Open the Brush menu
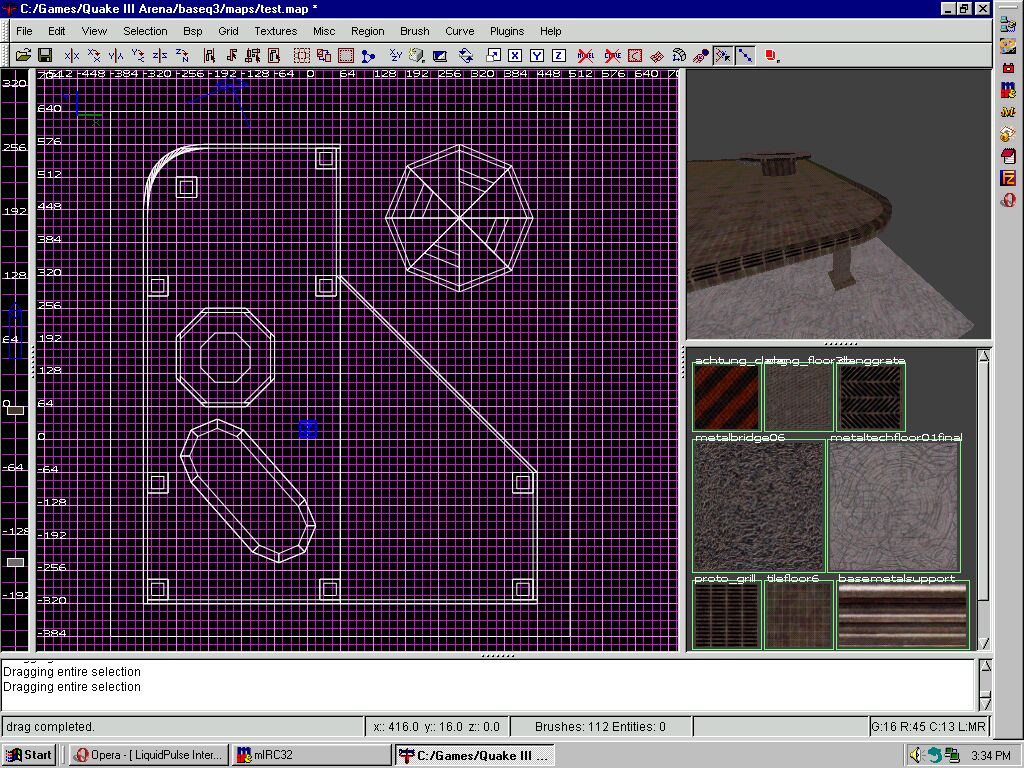Viewport: 1024px width, 768px height. coord(415,31)
